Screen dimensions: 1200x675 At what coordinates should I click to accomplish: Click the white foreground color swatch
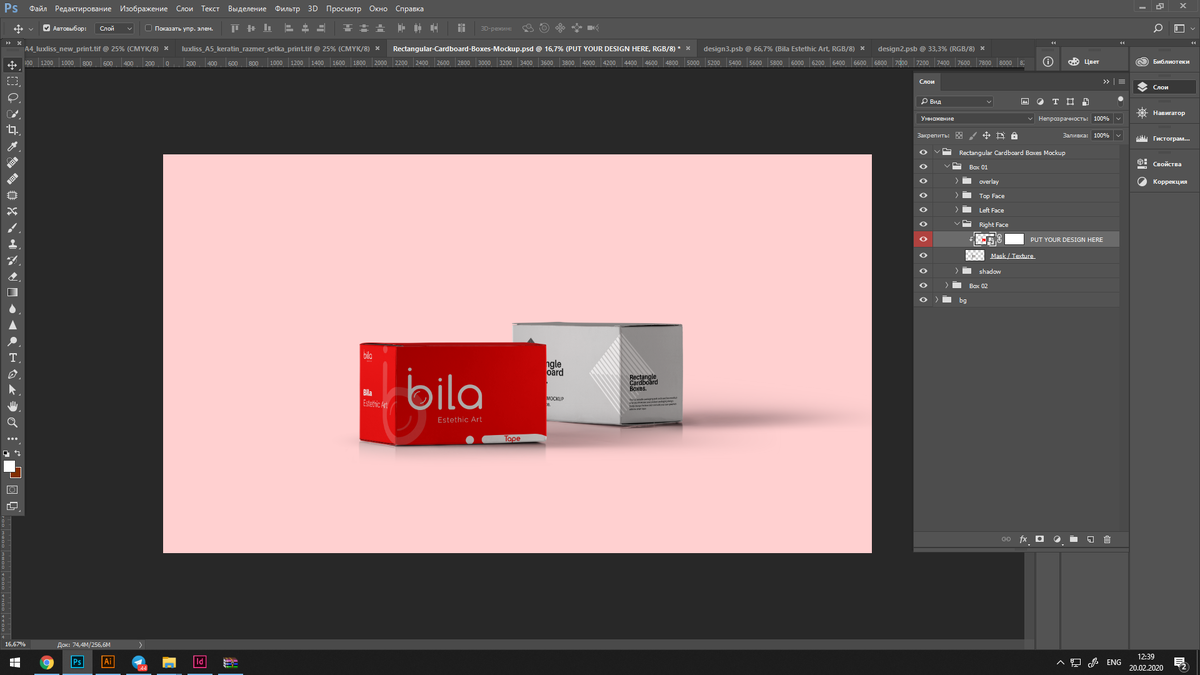tap(9, 466)
